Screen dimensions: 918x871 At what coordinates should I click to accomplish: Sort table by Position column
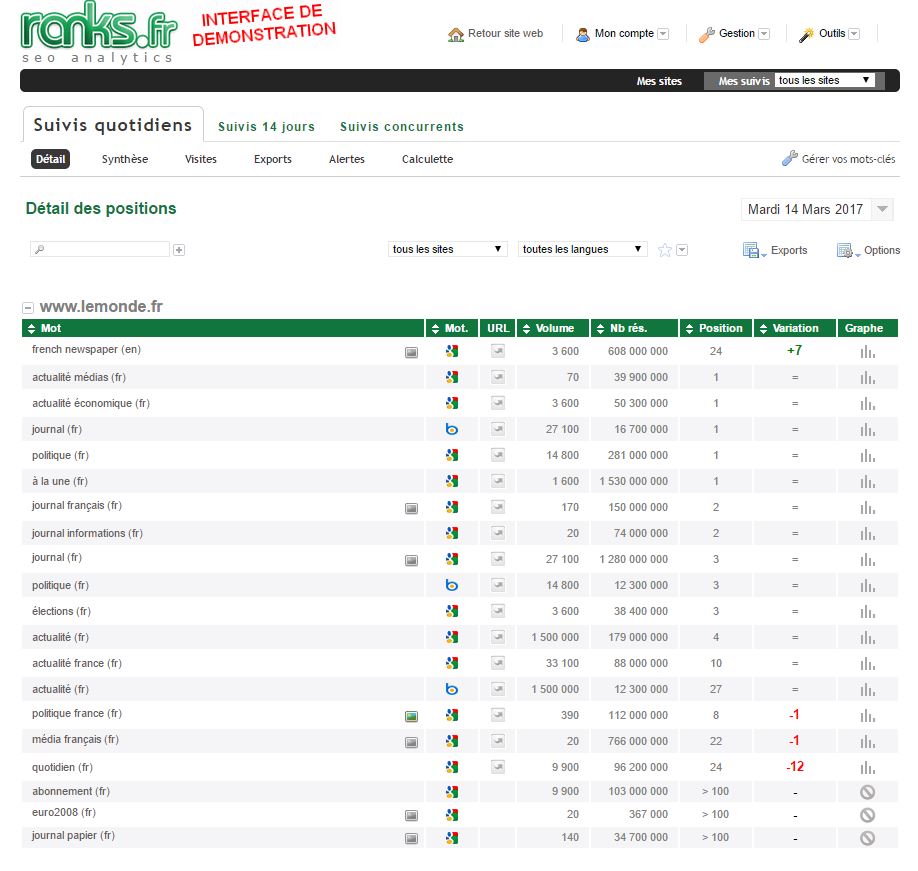pyautogui.click(x=715, y=328)
